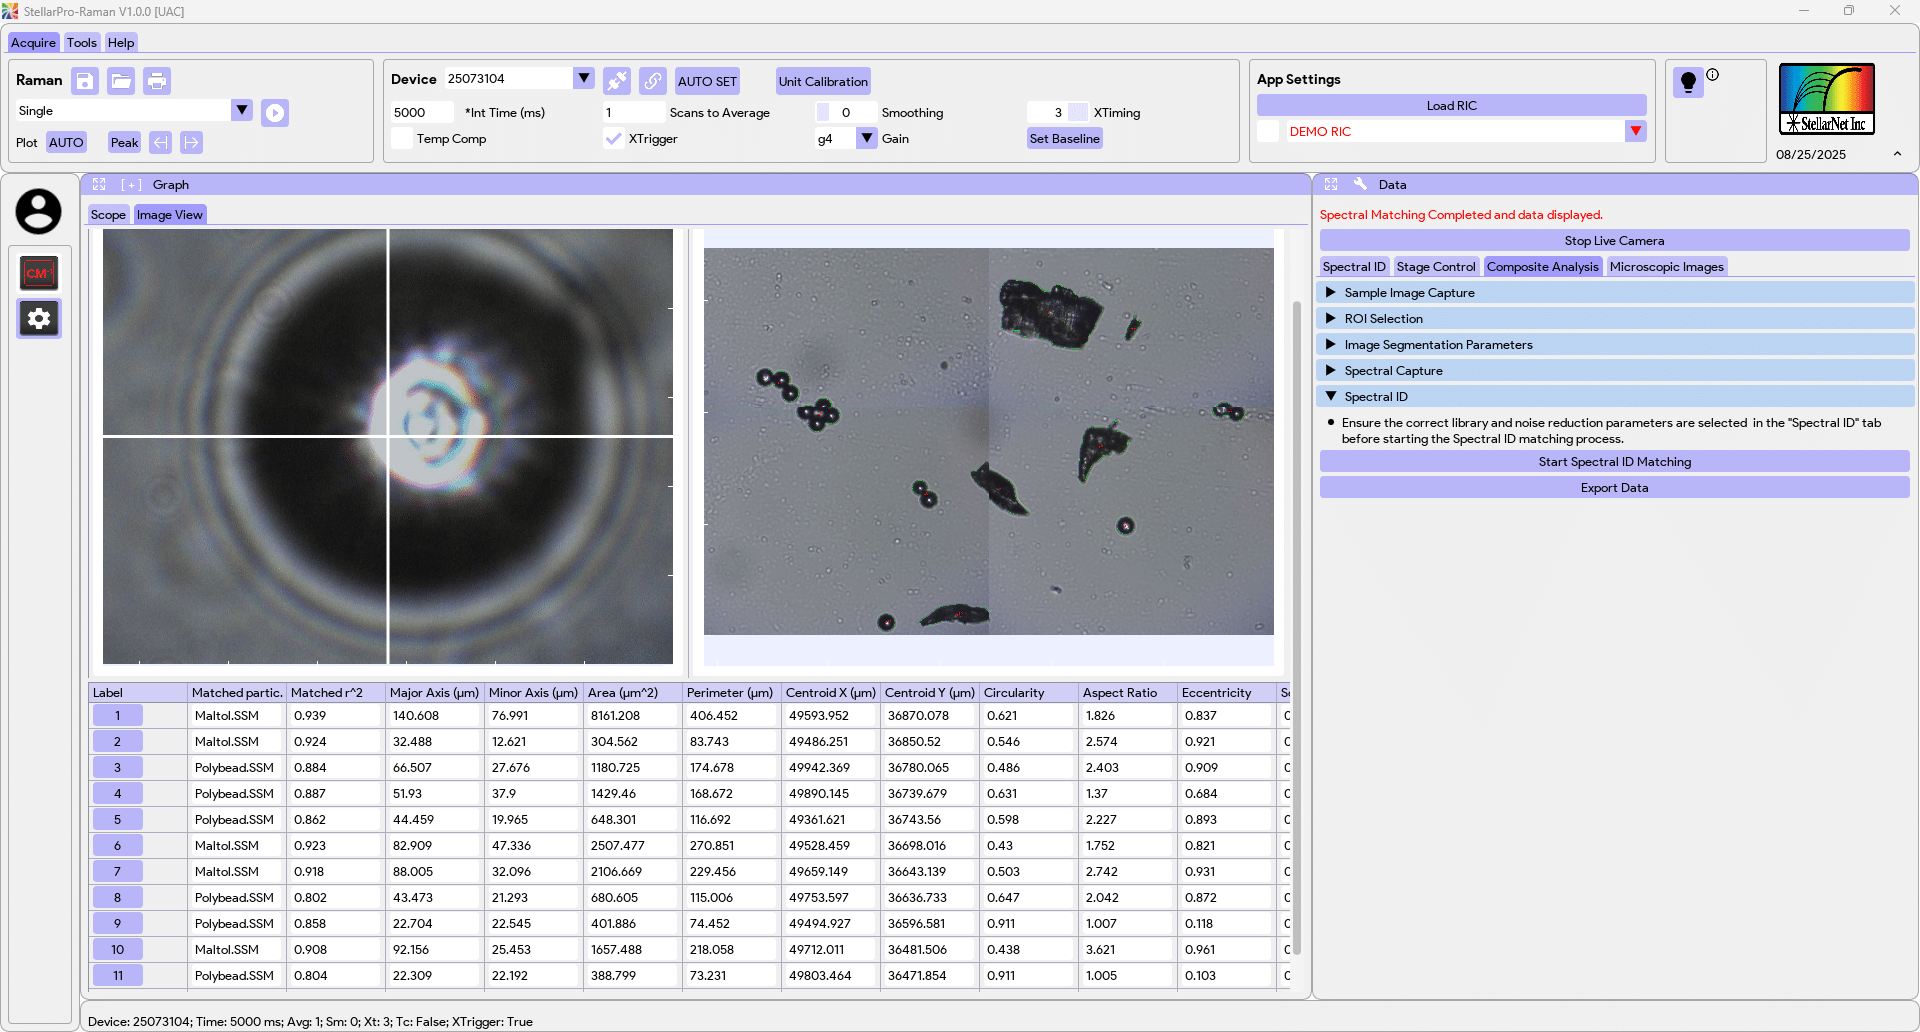The height and width of the screenshot is (1032, 1920).
Task: Click the [+] icon in Graph header
Action: pyautogui.click(x=131, y=185)
